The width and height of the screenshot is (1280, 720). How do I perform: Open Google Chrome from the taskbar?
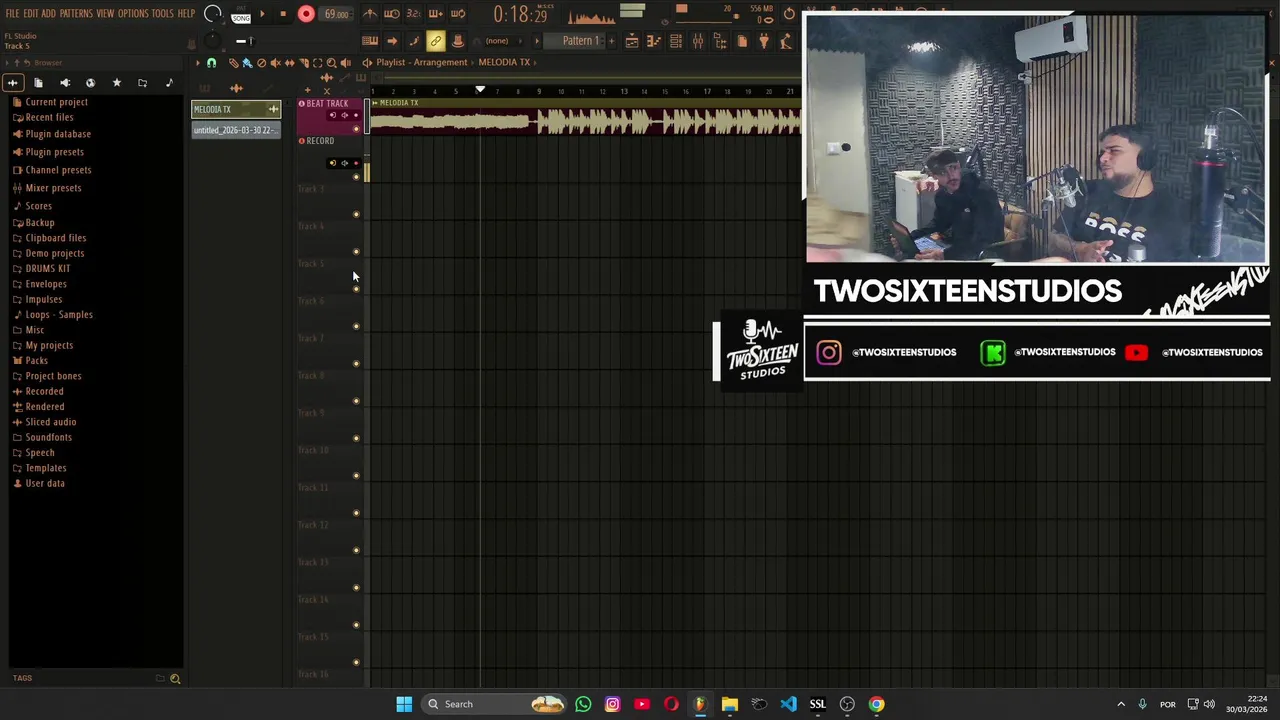(x=876, y=704)
